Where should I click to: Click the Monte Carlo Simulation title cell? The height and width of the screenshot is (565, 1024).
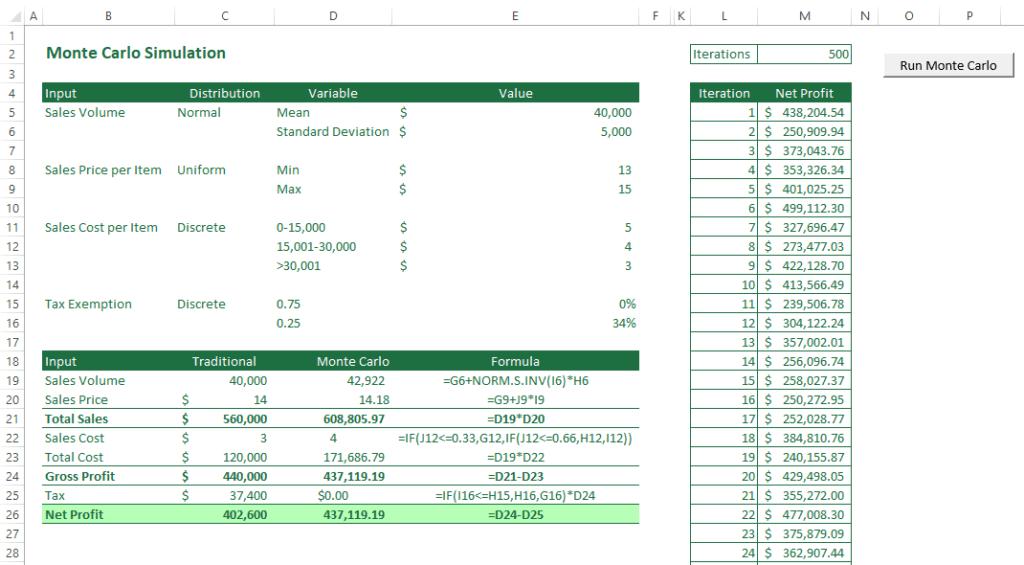click(x=136, y=53)
